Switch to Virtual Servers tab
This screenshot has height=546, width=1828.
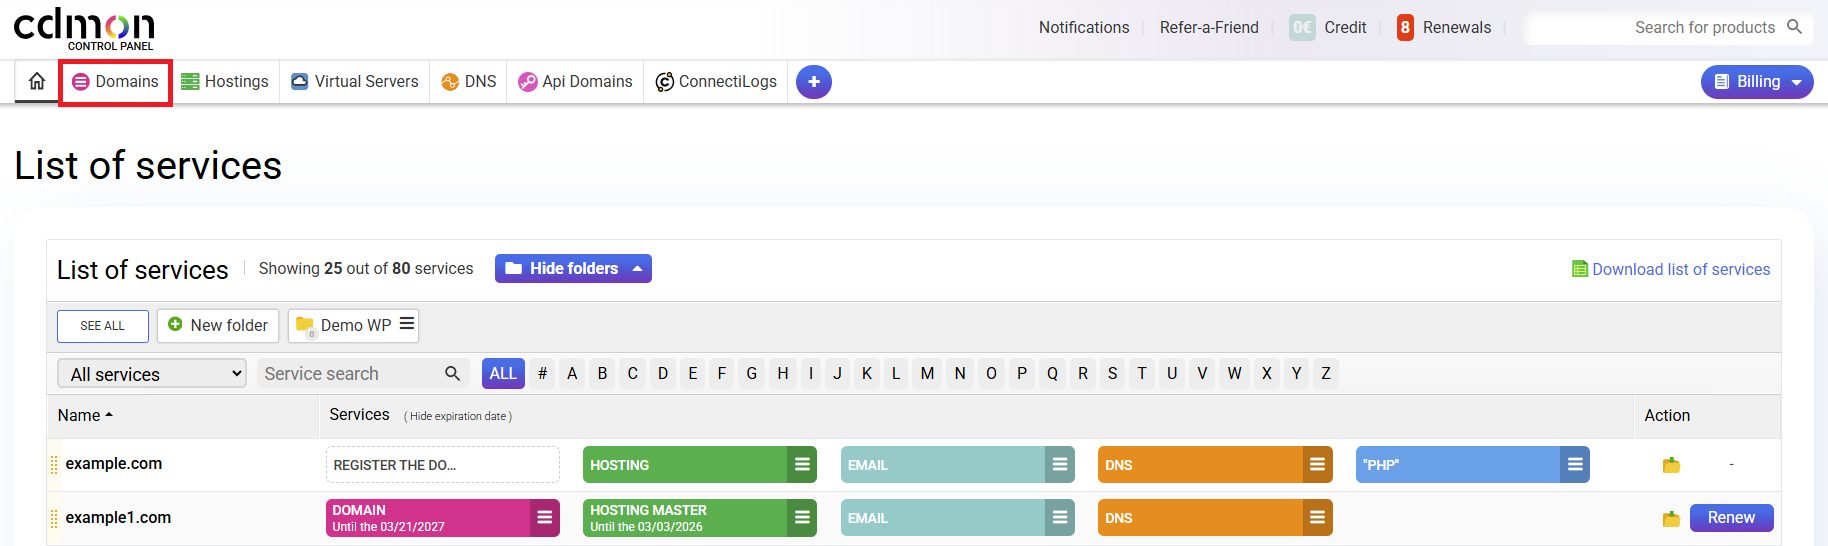[355, 82]
